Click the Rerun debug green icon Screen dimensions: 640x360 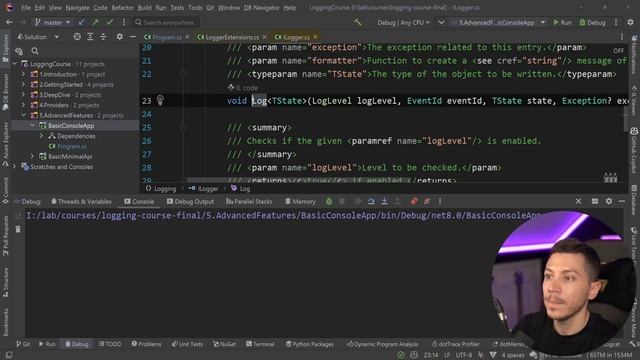(x=329, y=201)
